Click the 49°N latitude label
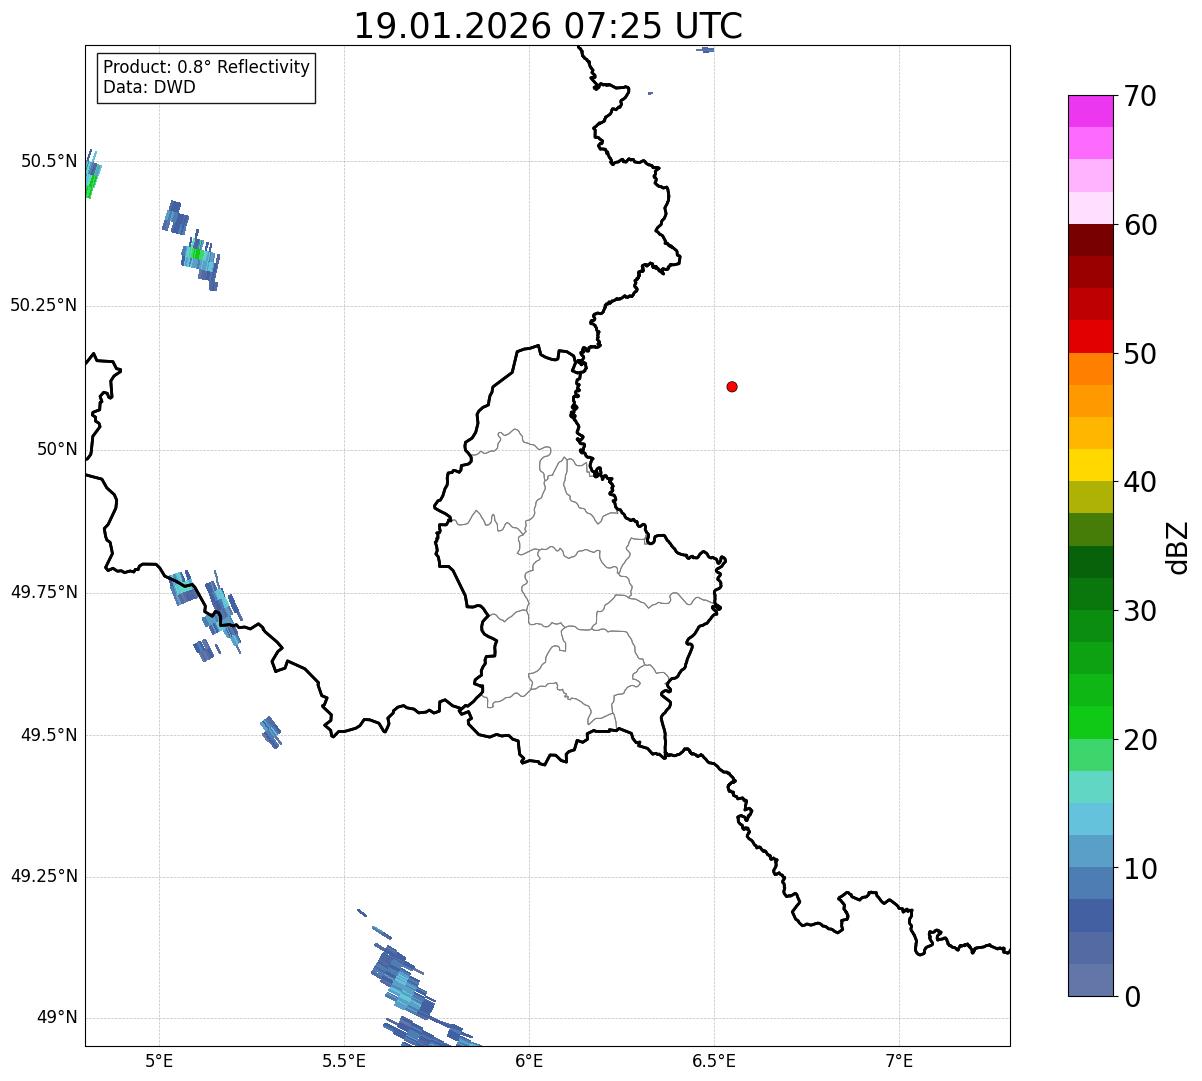The image size is (1202, 1081). (x=57, y=1018)
